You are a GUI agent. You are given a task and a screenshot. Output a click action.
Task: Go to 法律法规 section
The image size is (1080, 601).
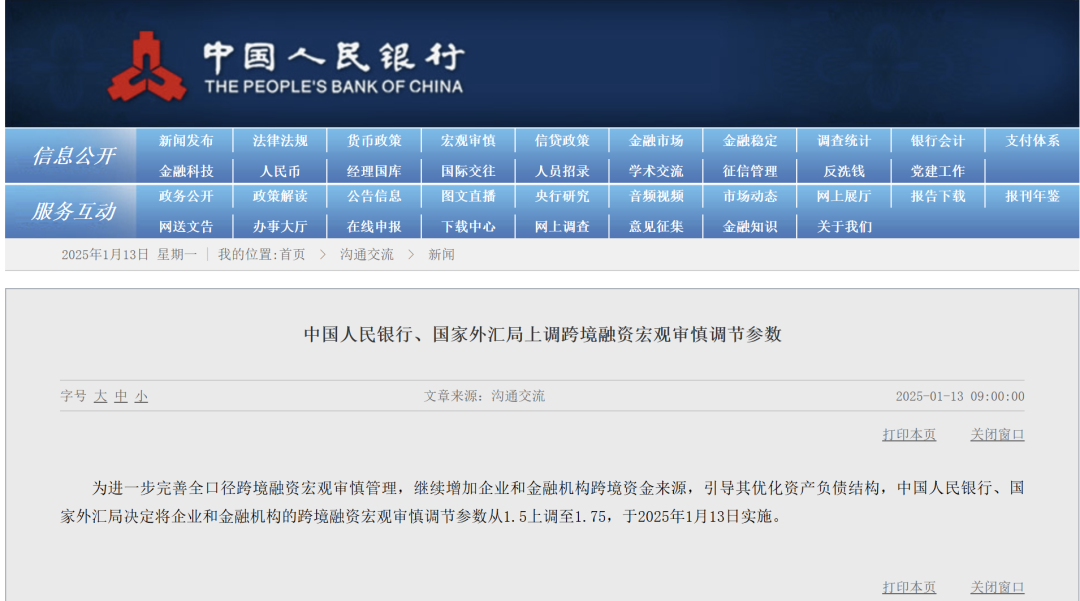[x=280, y=141]
